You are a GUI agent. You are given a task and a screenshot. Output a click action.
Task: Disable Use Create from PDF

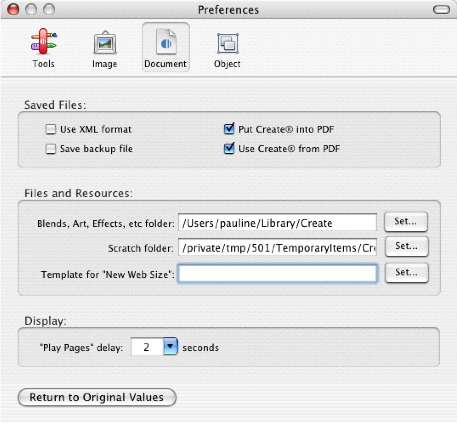pos(229,148)
